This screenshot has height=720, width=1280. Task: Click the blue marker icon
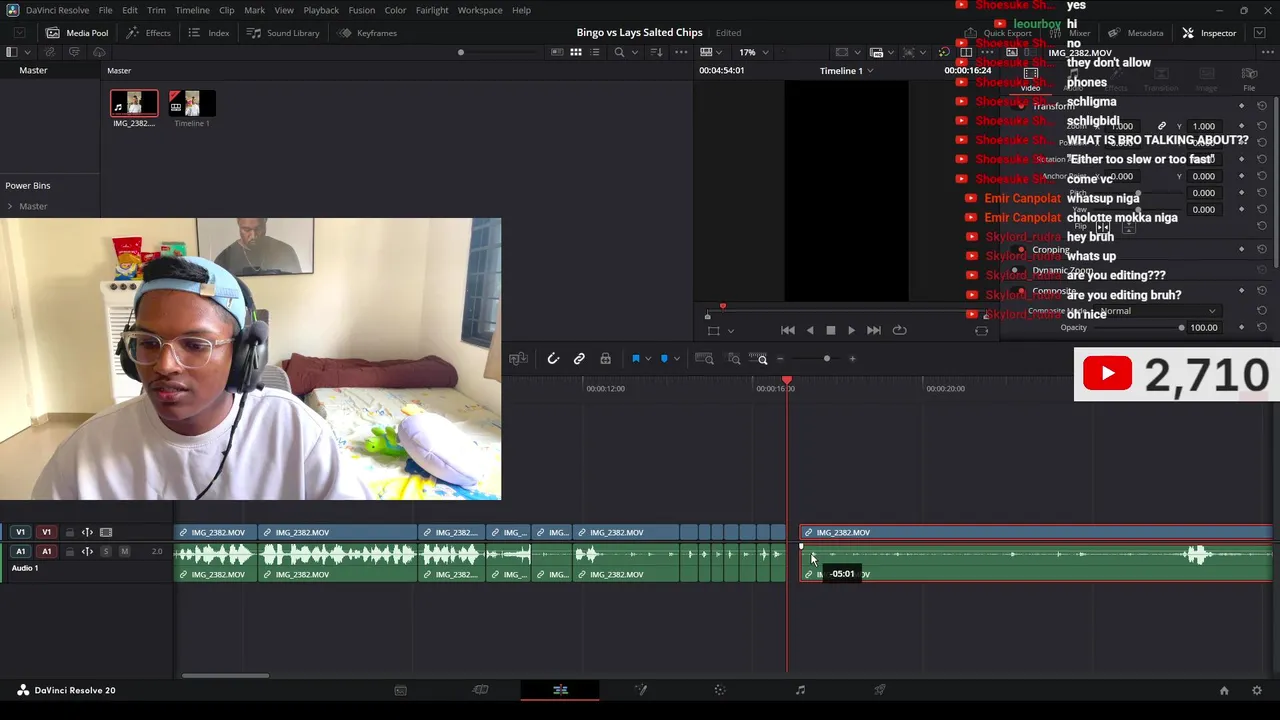pyautogui.click(x=664, y=359)
